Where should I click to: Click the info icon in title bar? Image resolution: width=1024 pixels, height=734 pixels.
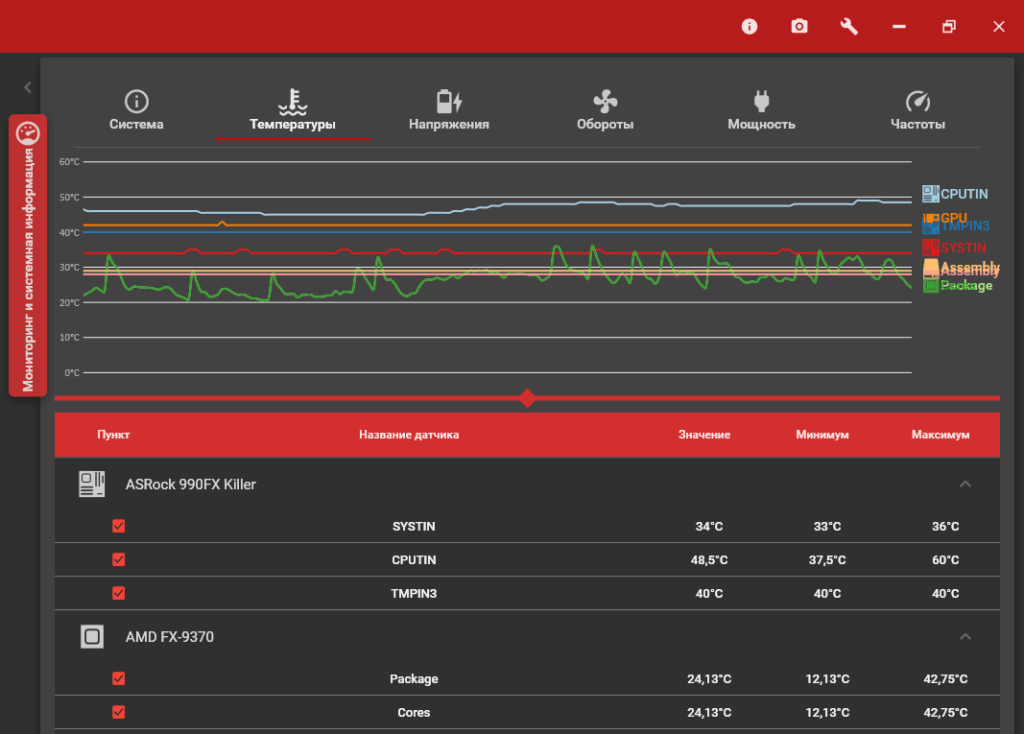coord(749,27)
